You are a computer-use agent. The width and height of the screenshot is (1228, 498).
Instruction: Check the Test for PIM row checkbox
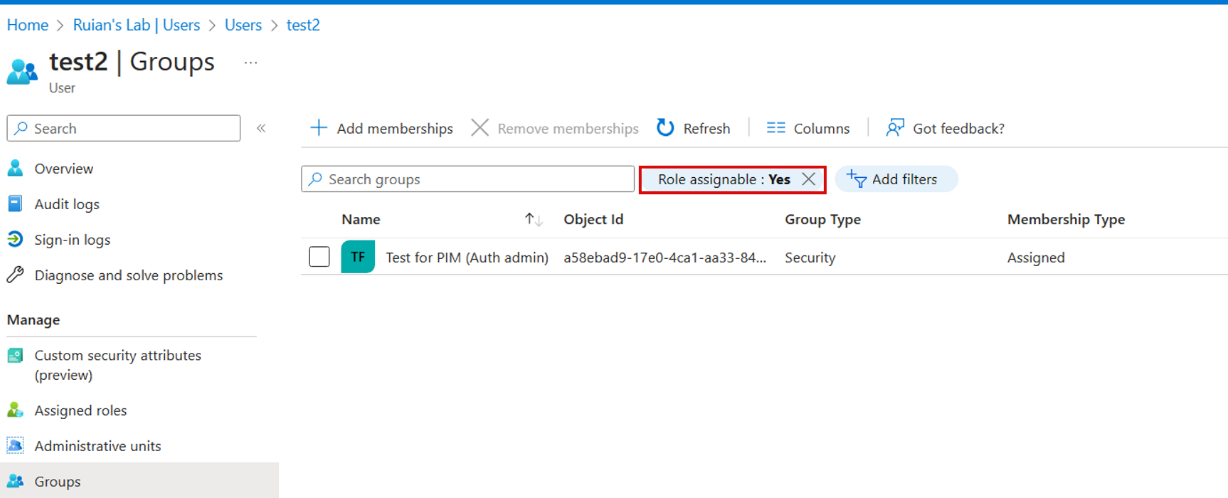pyautogui.click(x=319, y=257)
